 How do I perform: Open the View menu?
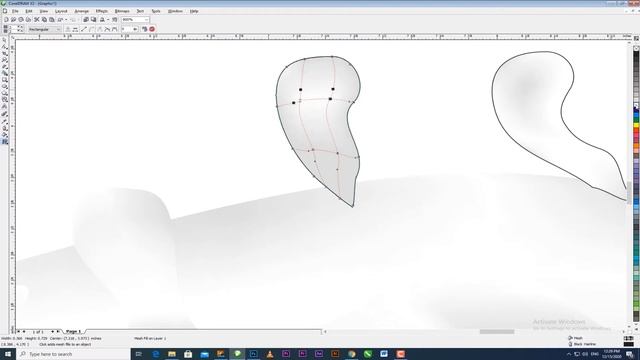click(x=43, y=11)
